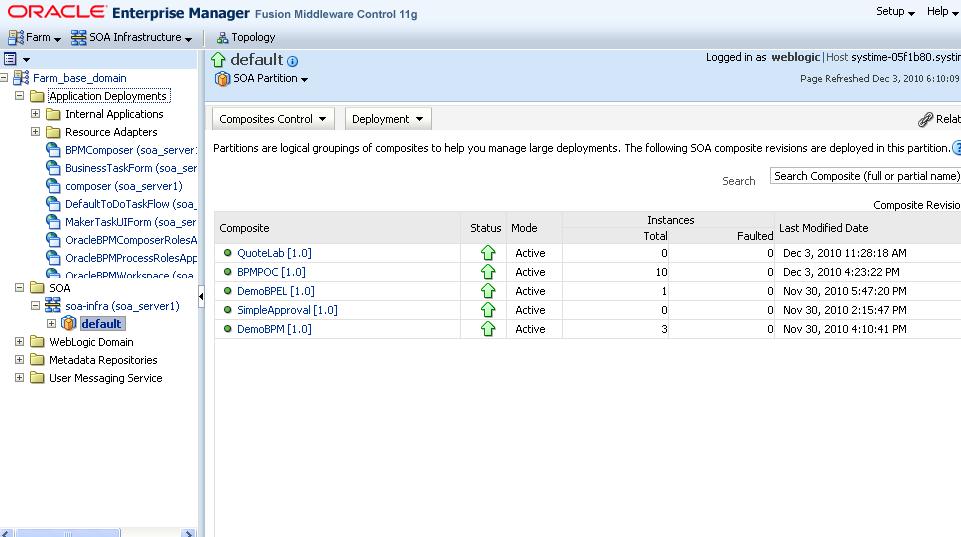
Task: Open the Setup menu
Action: [895, 11]
